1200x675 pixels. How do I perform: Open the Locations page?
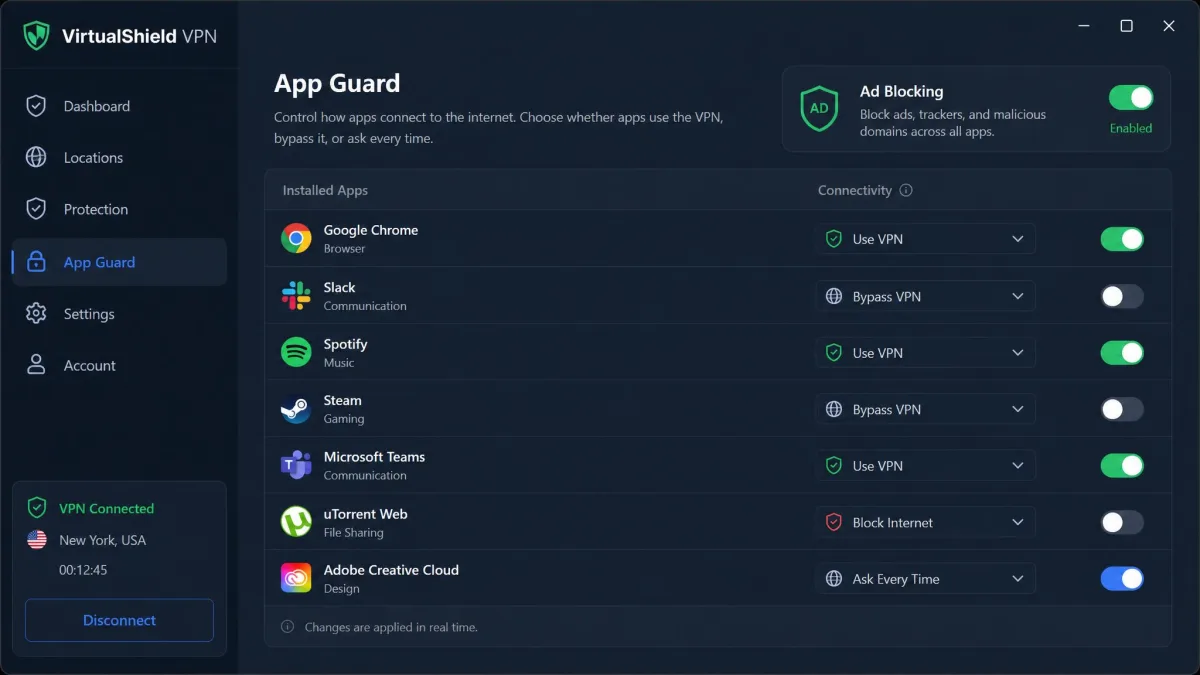[119, 157]
